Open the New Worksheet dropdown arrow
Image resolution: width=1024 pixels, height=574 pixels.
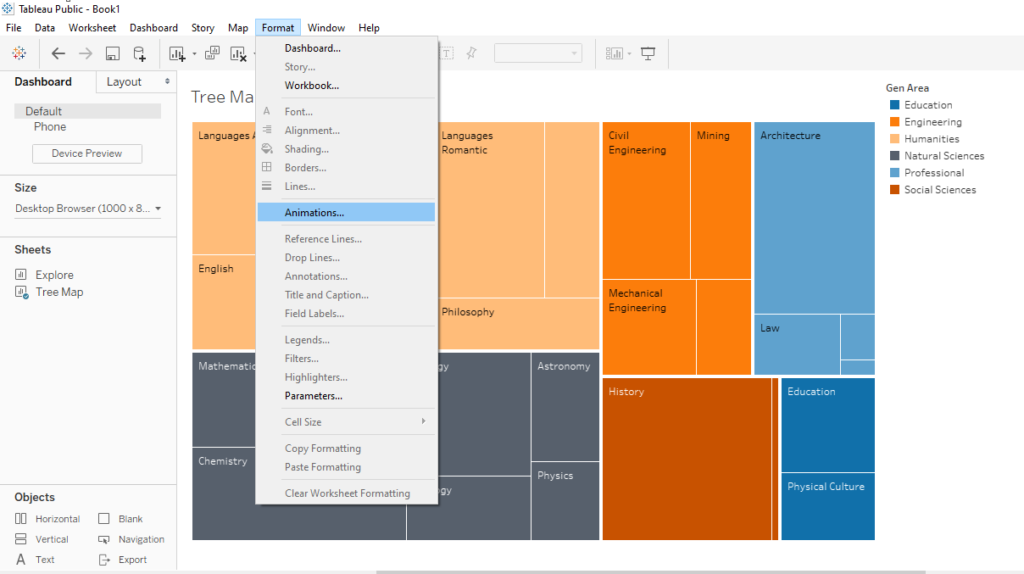[194, 54]
